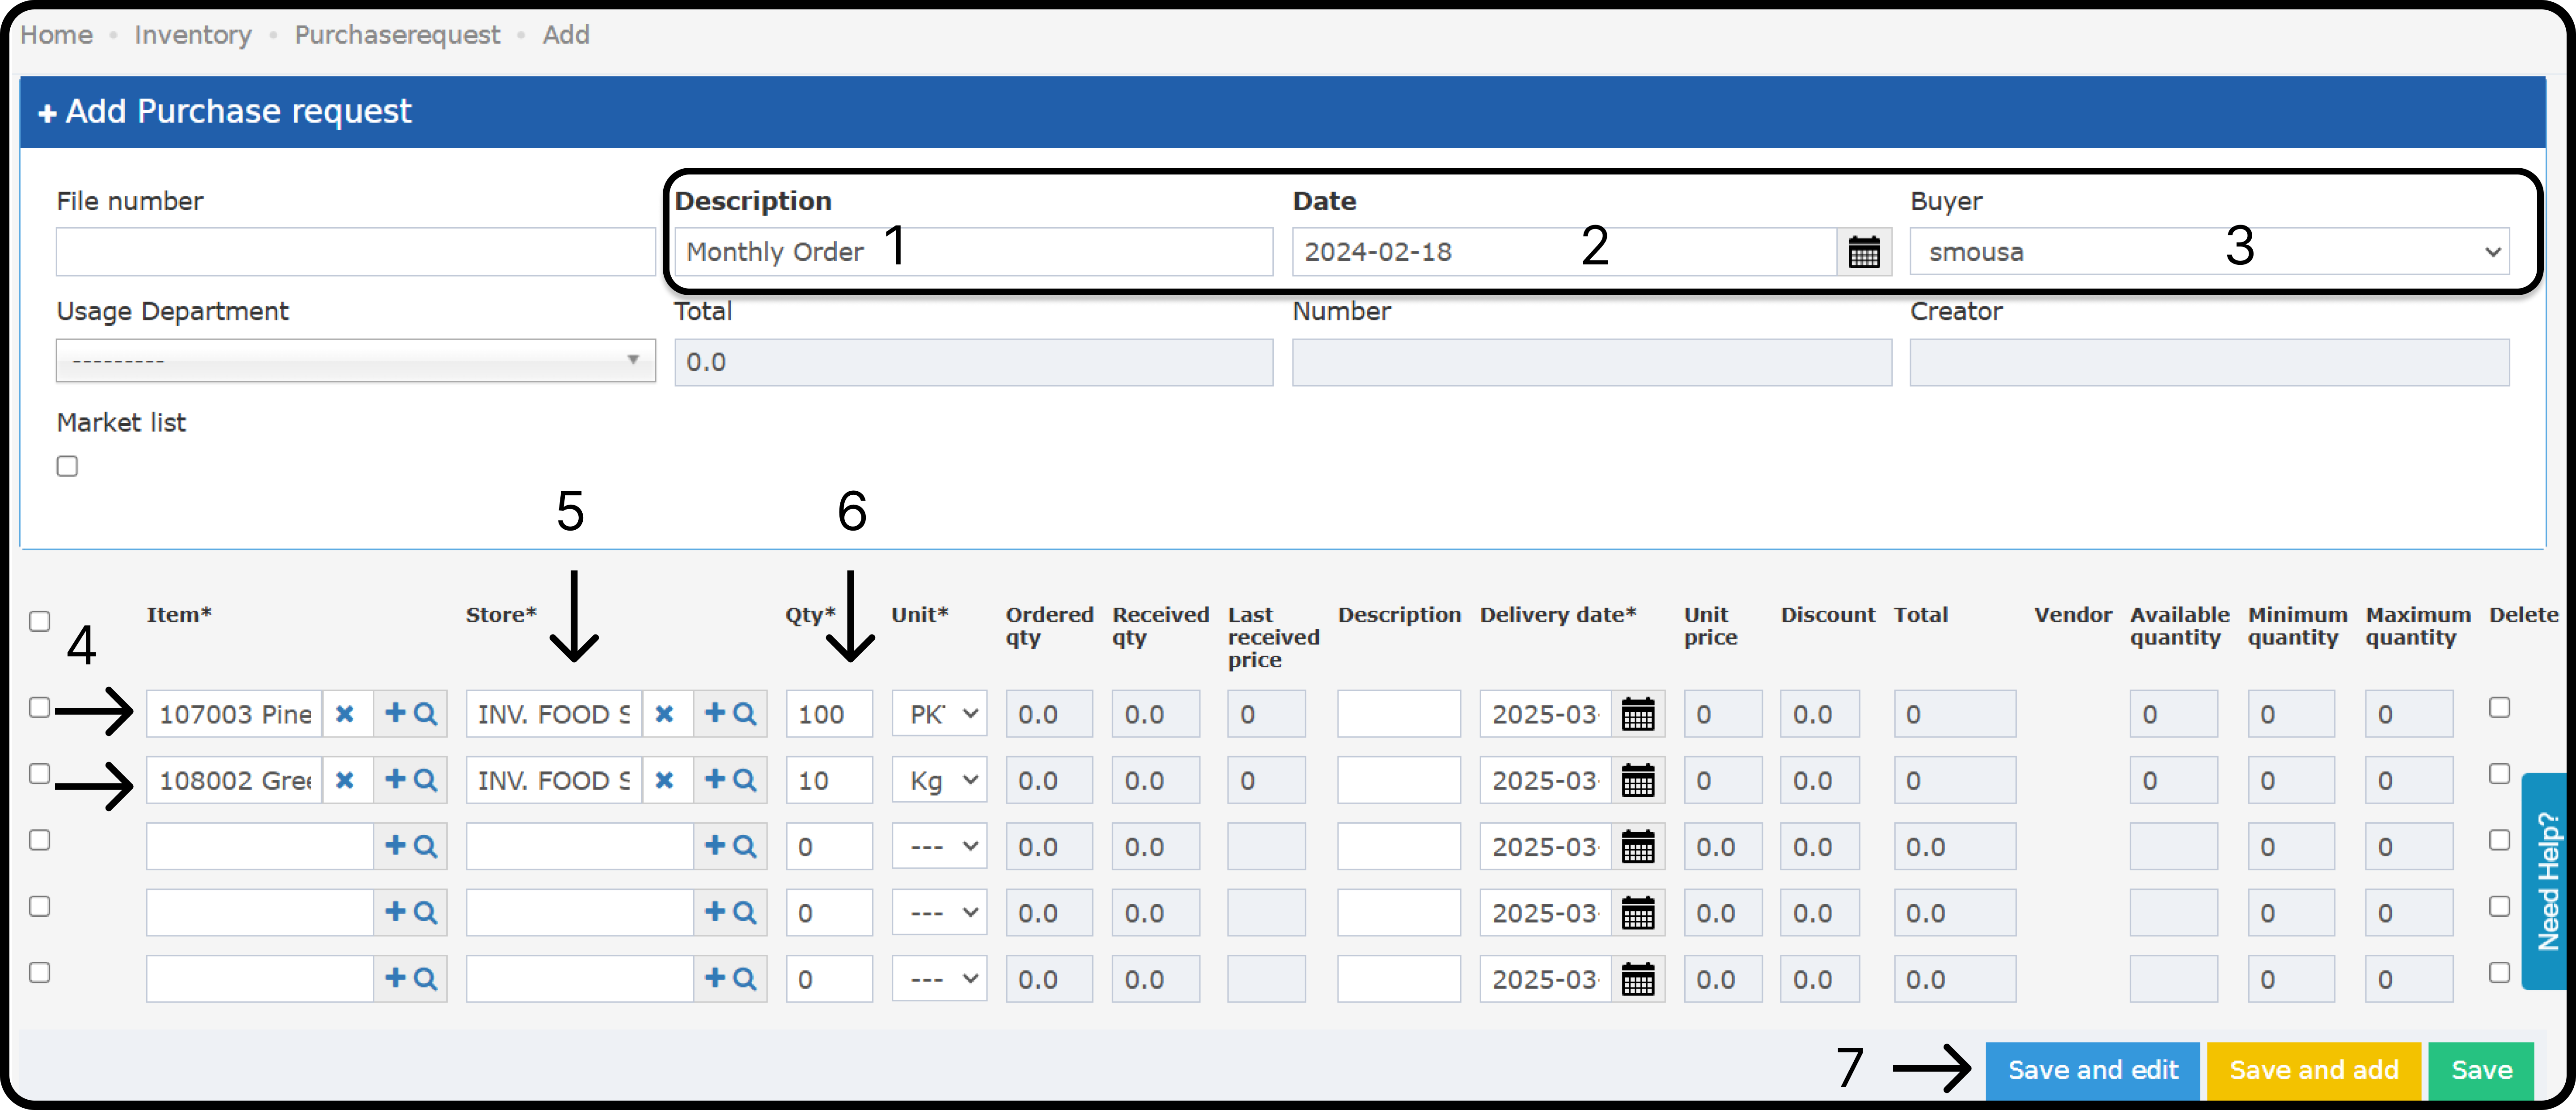Screen dimensions: 2576x1110
Task: Clear item 108002 Gree with the X icon
Action: coord(345,780)
